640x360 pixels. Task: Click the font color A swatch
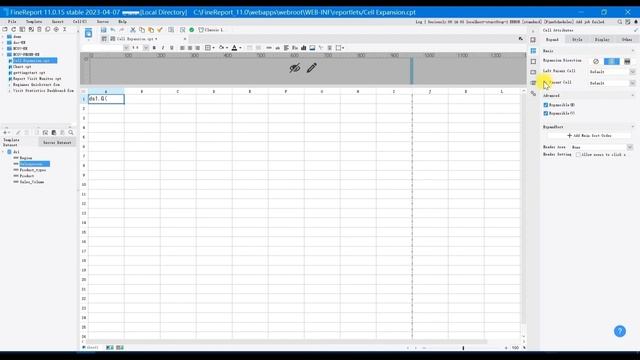pyautogui.click(x=234, y=48)
